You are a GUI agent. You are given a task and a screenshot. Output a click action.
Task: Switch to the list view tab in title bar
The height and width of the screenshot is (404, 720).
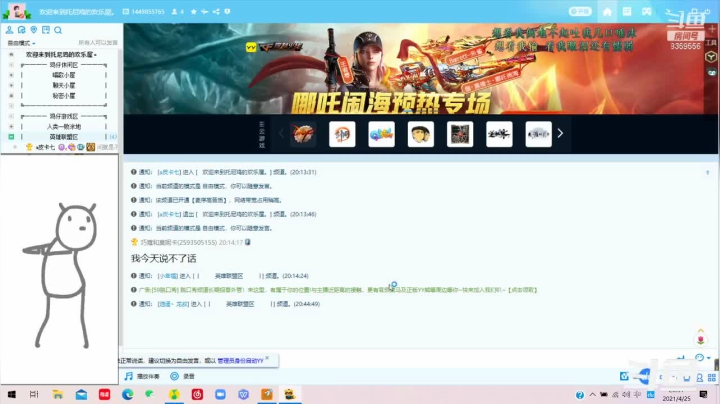[627, 11]
